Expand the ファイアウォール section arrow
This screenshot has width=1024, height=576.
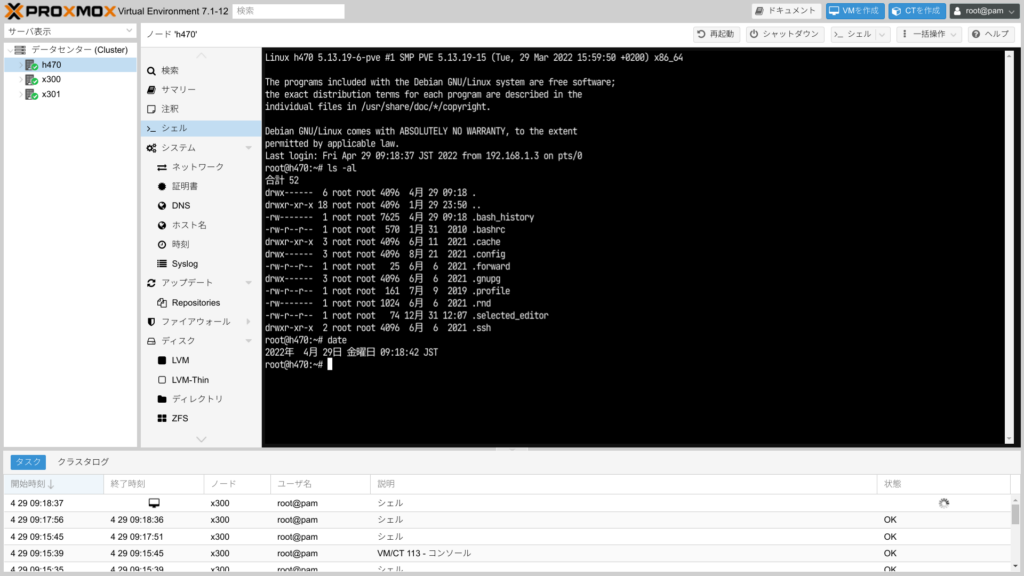249,322
